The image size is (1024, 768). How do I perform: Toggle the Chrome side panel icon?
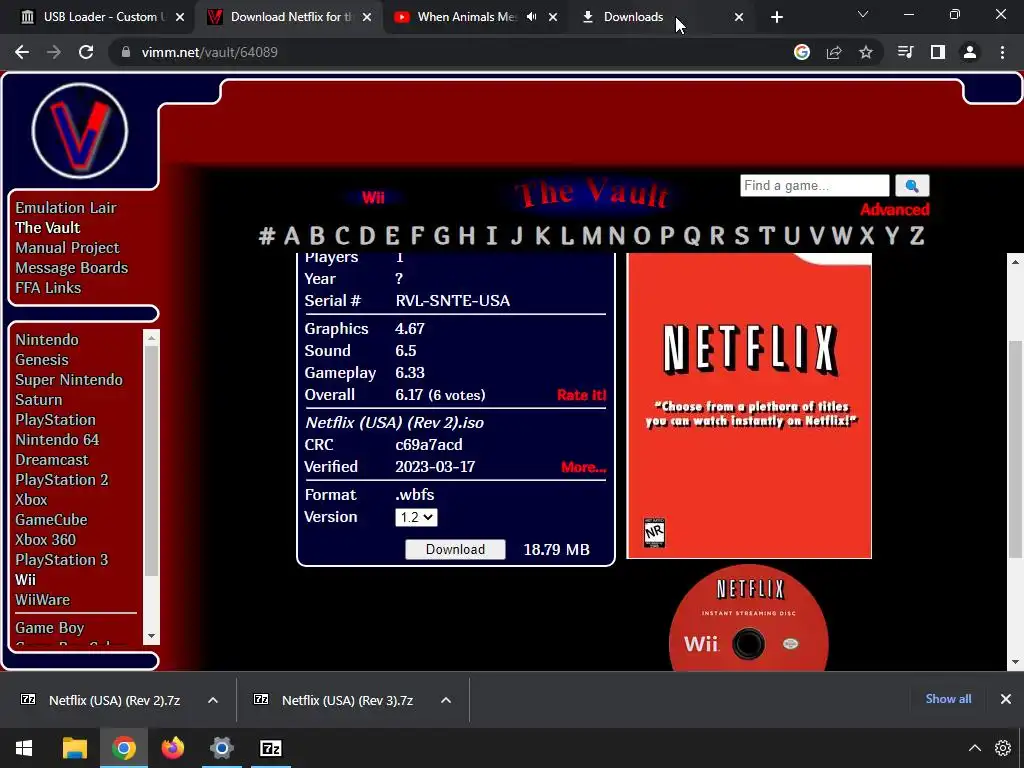tap(938, 52)
